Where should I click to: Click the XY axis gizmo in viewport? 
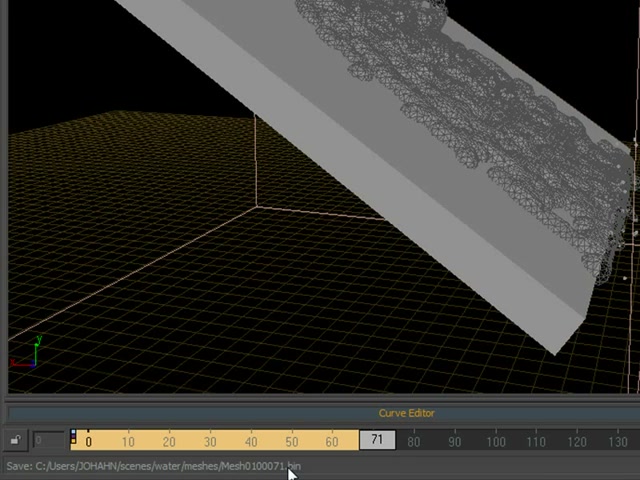27,352
